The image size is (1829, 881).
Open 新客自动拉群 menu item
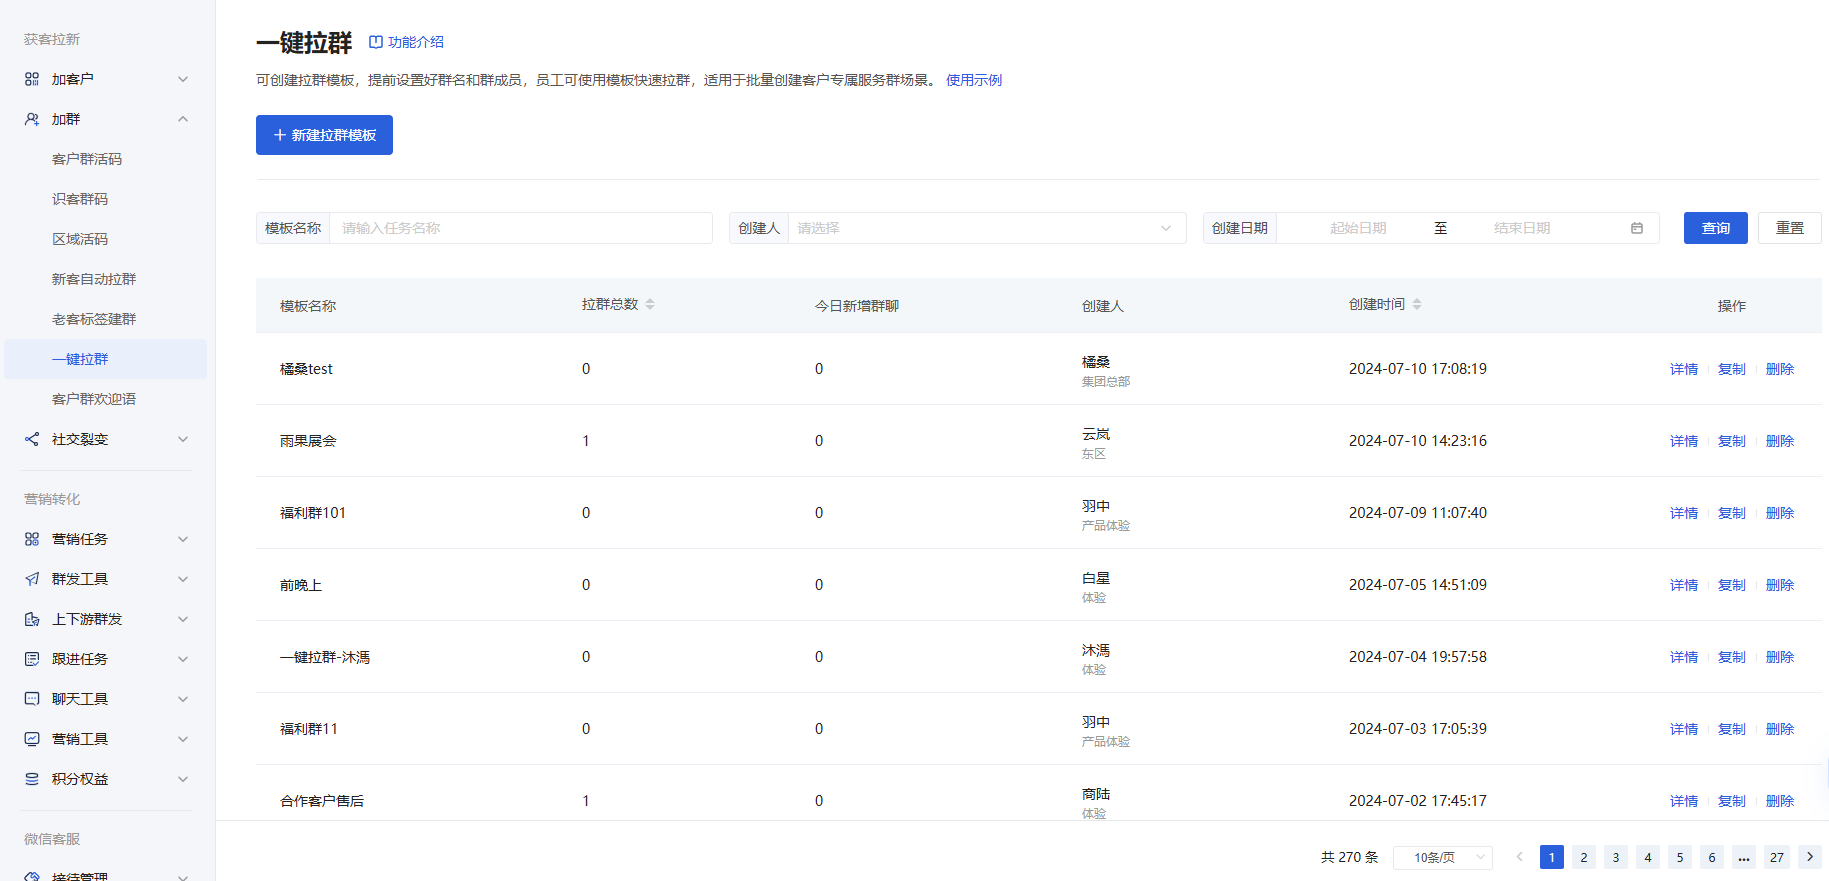[94, 279]
